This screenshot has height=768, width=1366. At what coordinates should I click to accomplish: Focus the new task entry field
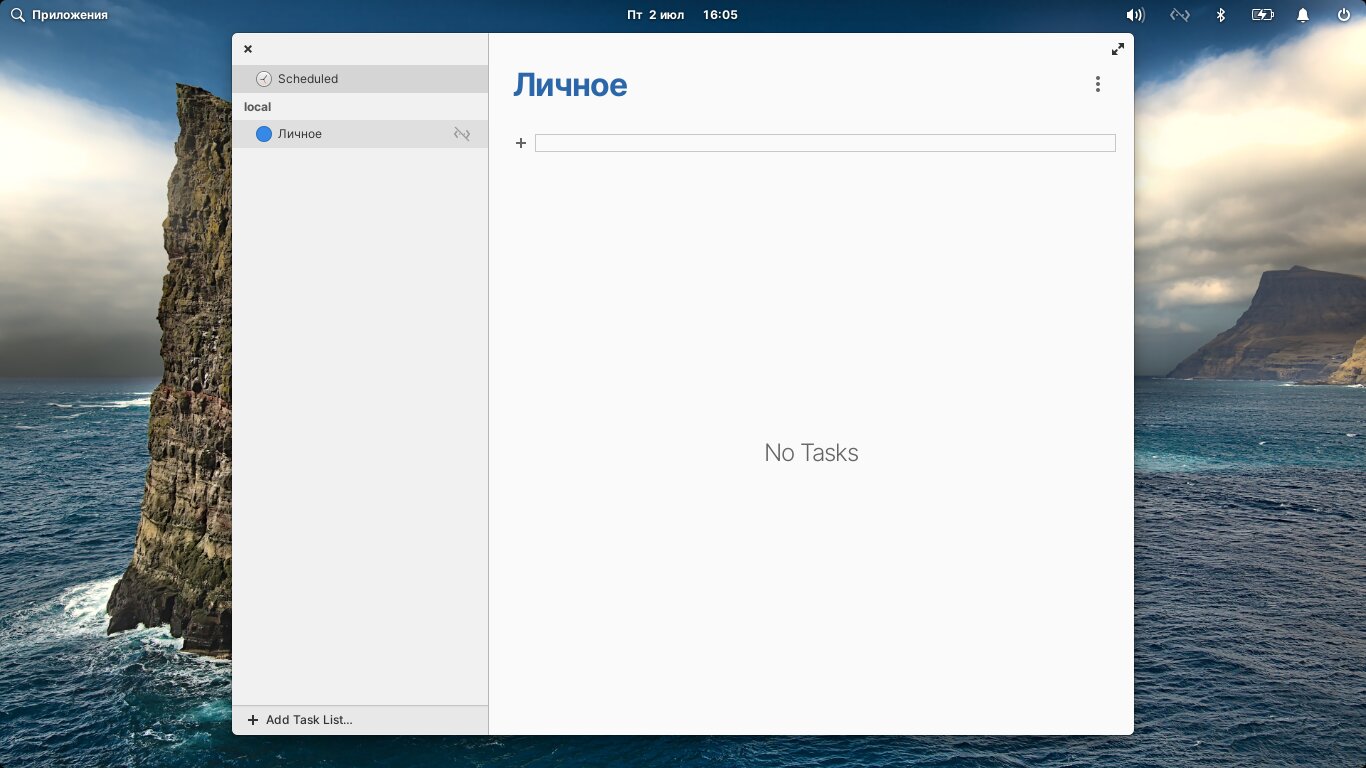824,143
